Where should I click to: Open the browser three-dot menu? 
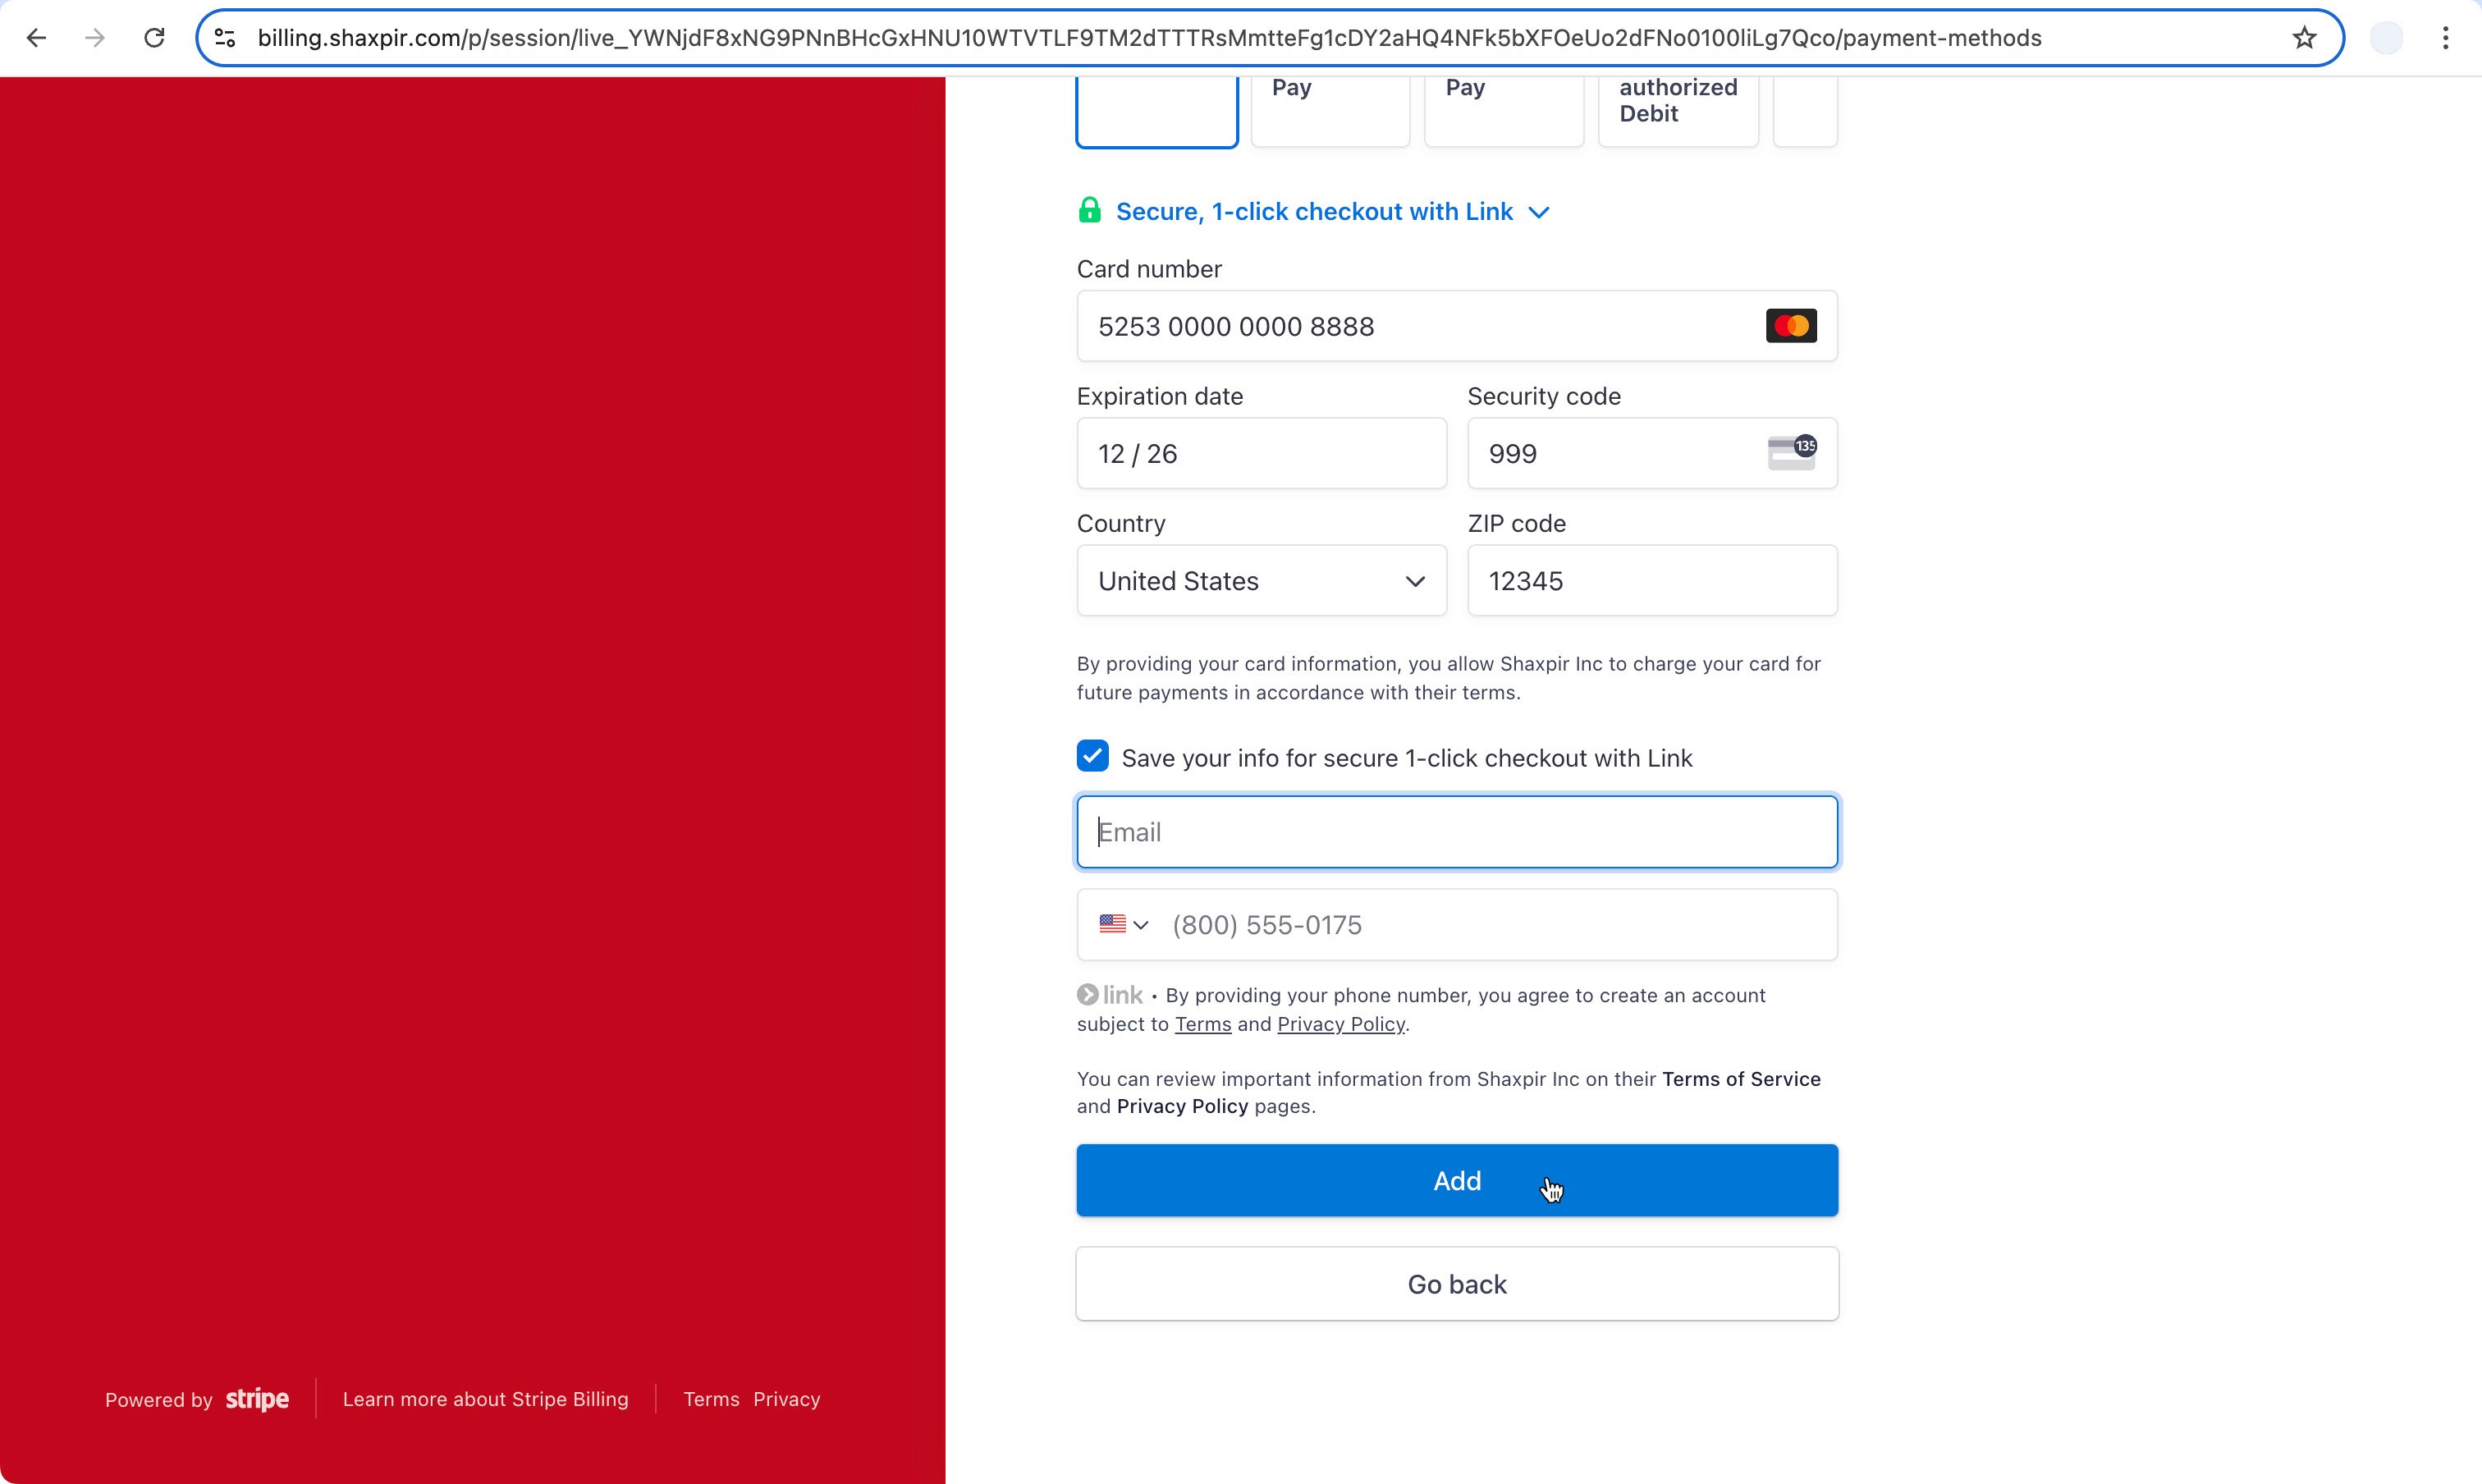(2445, 38)
